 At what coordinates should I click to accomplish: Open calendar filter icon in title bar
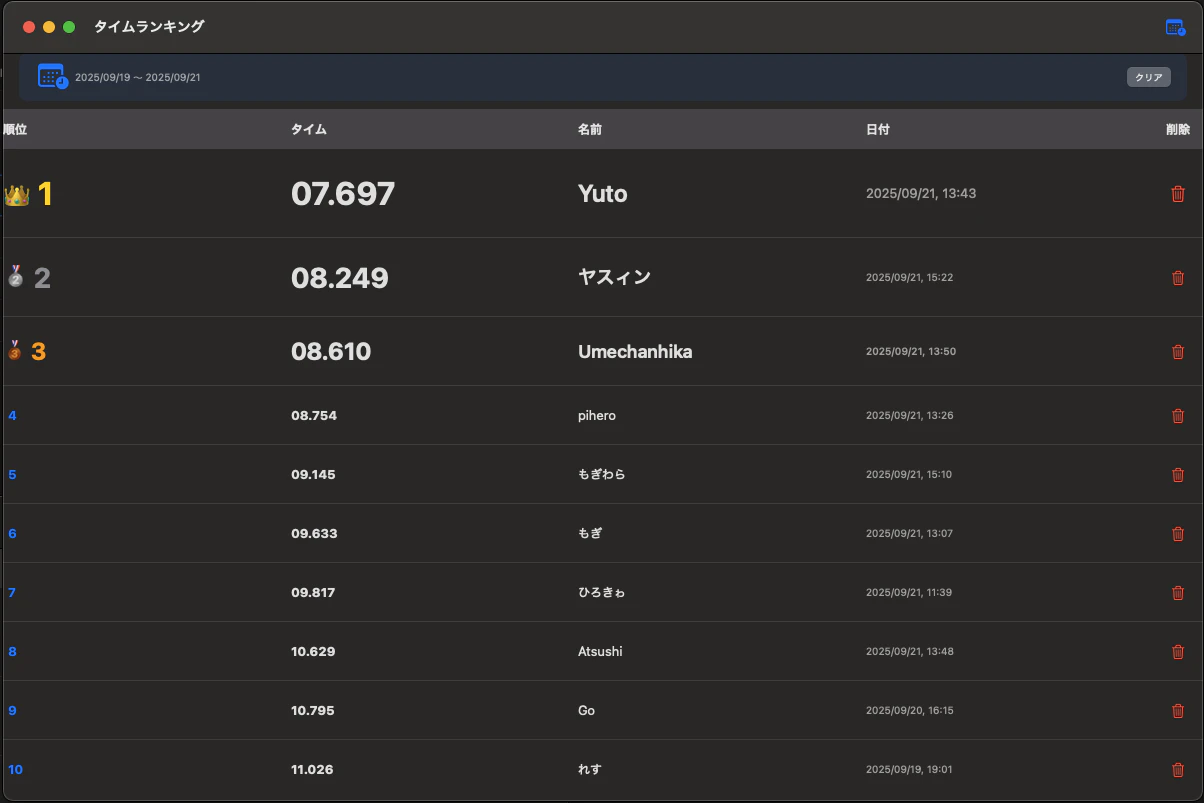1175,28
